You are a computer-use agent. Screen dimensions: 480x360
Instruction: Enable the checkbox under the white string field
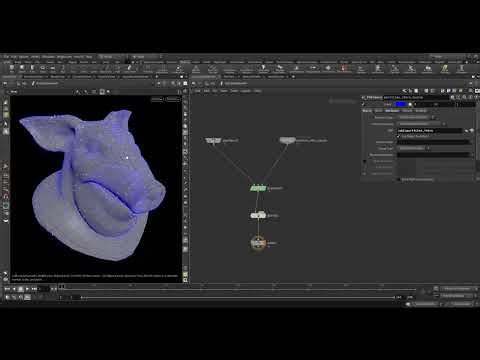click(x=399, y=136)
